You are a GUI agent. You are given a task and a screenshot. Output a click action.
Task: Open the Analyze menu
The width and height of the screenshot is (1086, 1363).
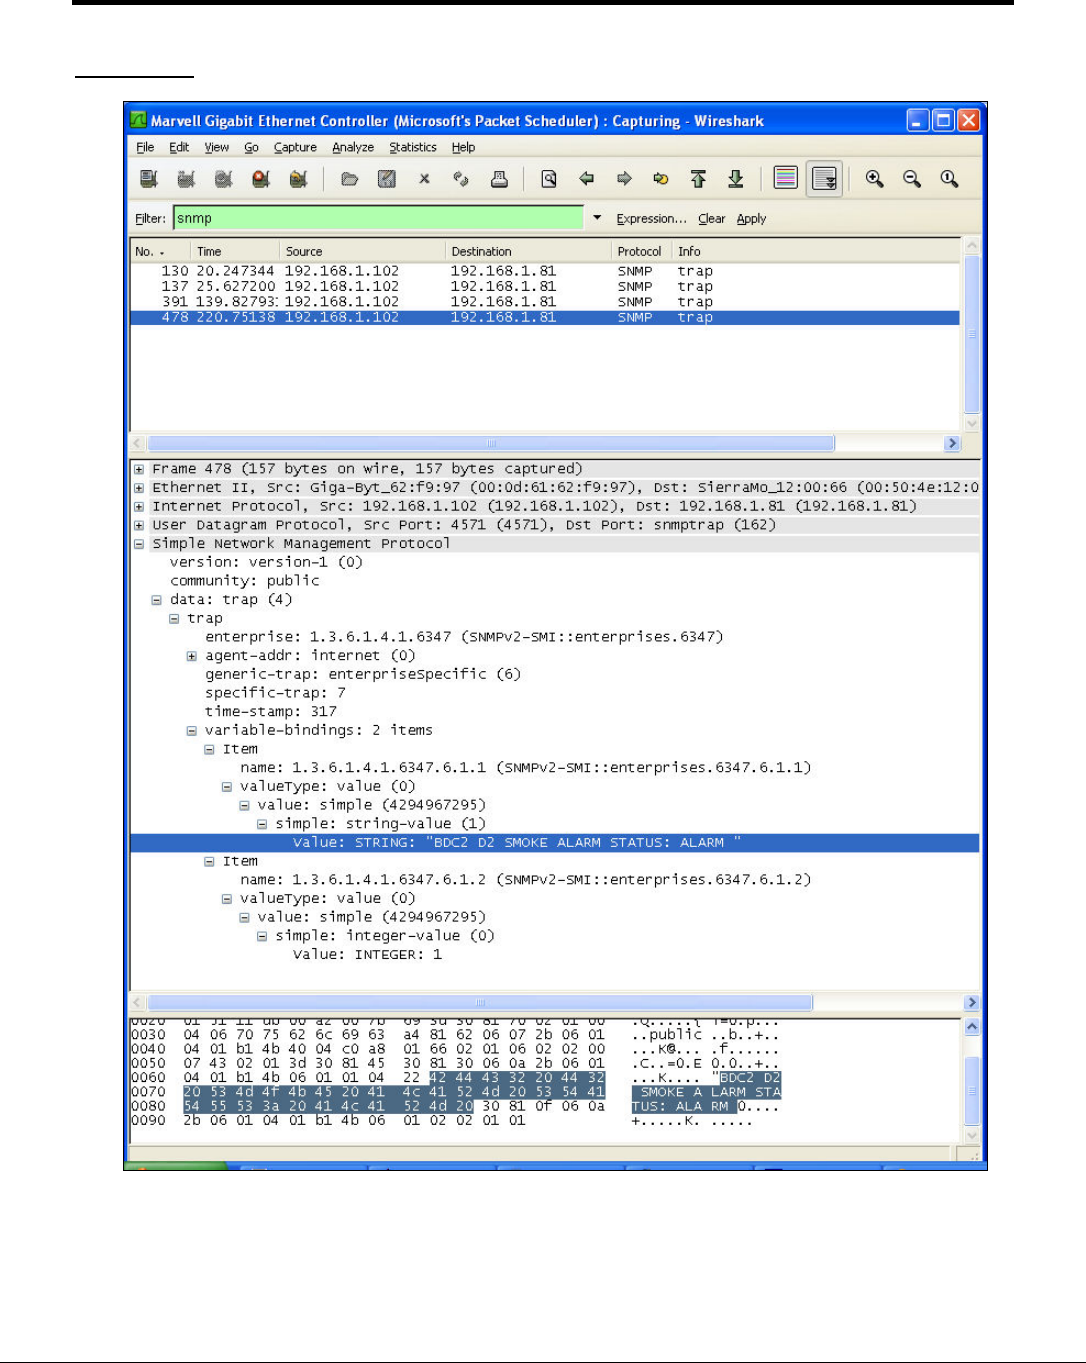point(353,147)
